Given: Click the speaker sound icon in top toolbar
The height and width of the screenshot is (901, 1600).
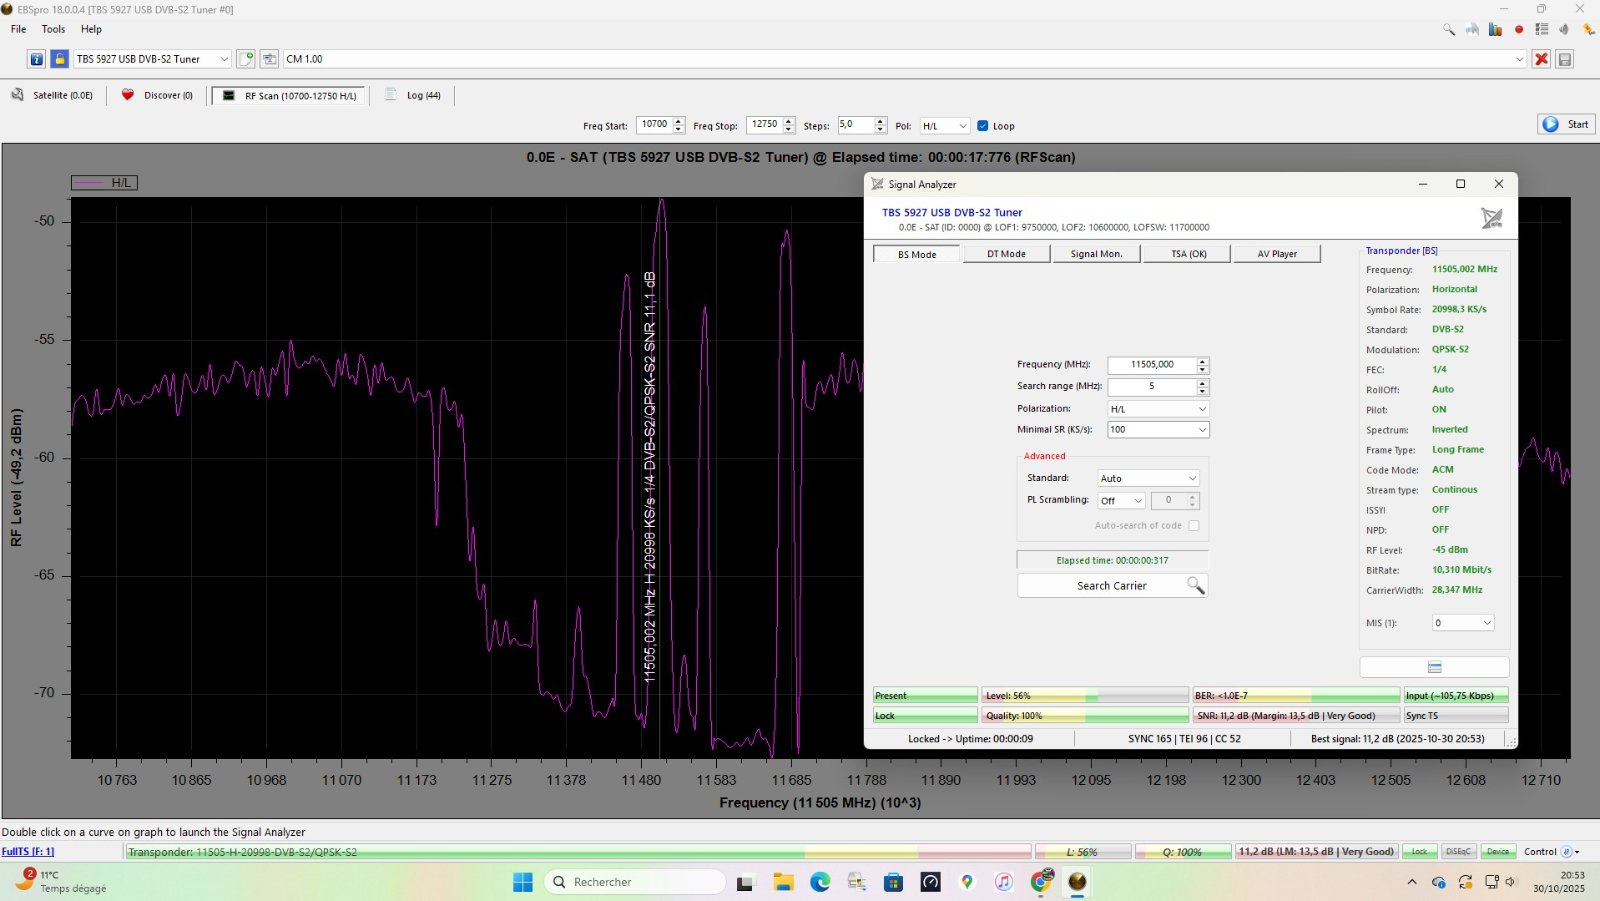Looking at the screenshot, I should click(x=1564, y=30).
